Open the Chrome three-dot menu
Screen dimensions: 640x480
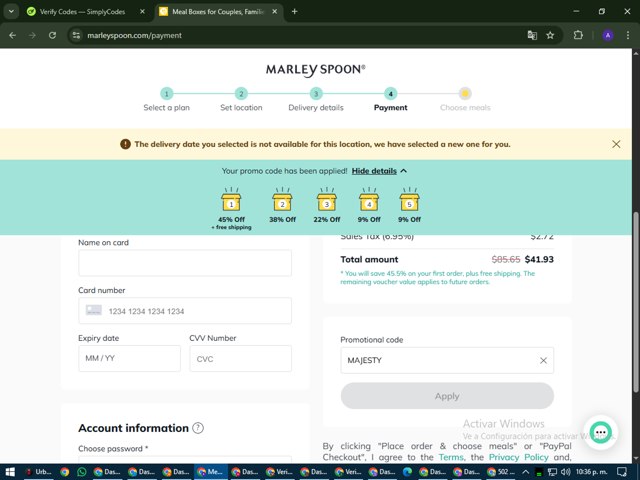628,36
